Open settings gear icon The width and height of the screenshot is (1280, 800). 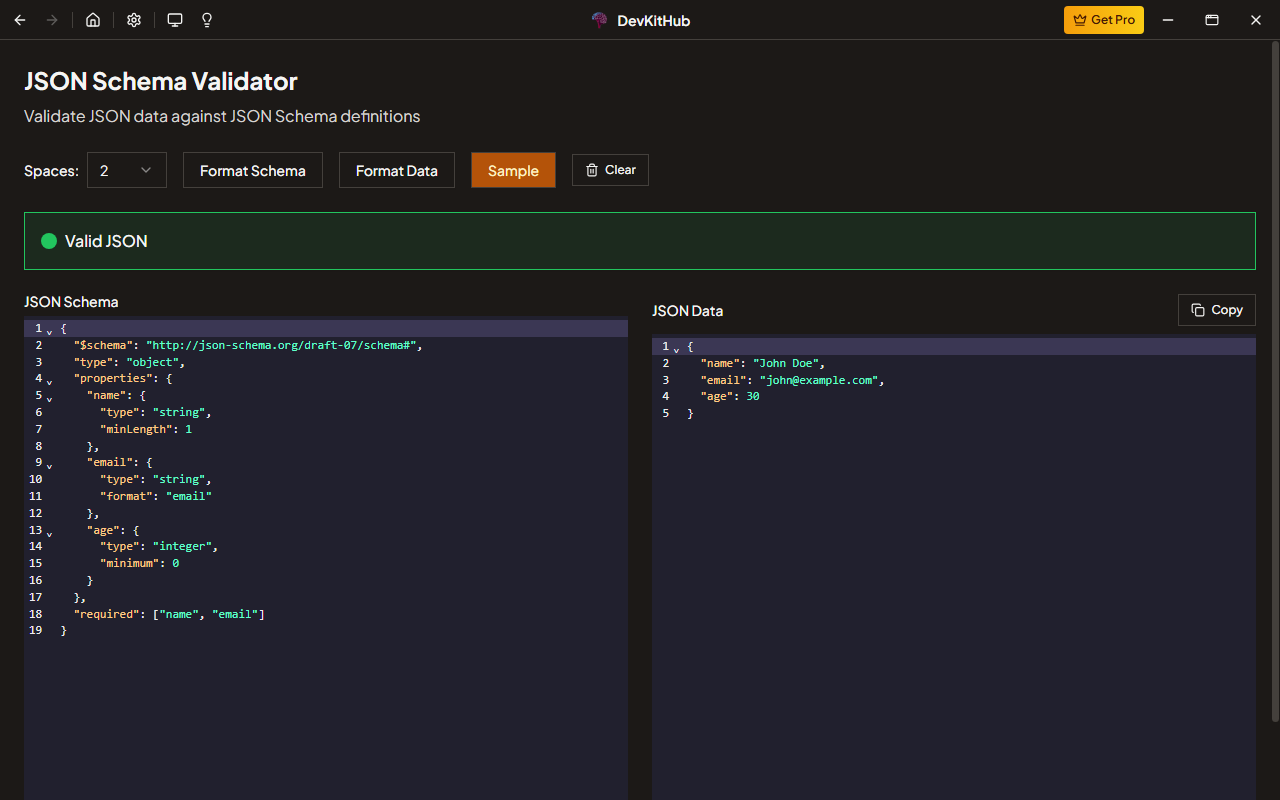click(x=134, y=20)
